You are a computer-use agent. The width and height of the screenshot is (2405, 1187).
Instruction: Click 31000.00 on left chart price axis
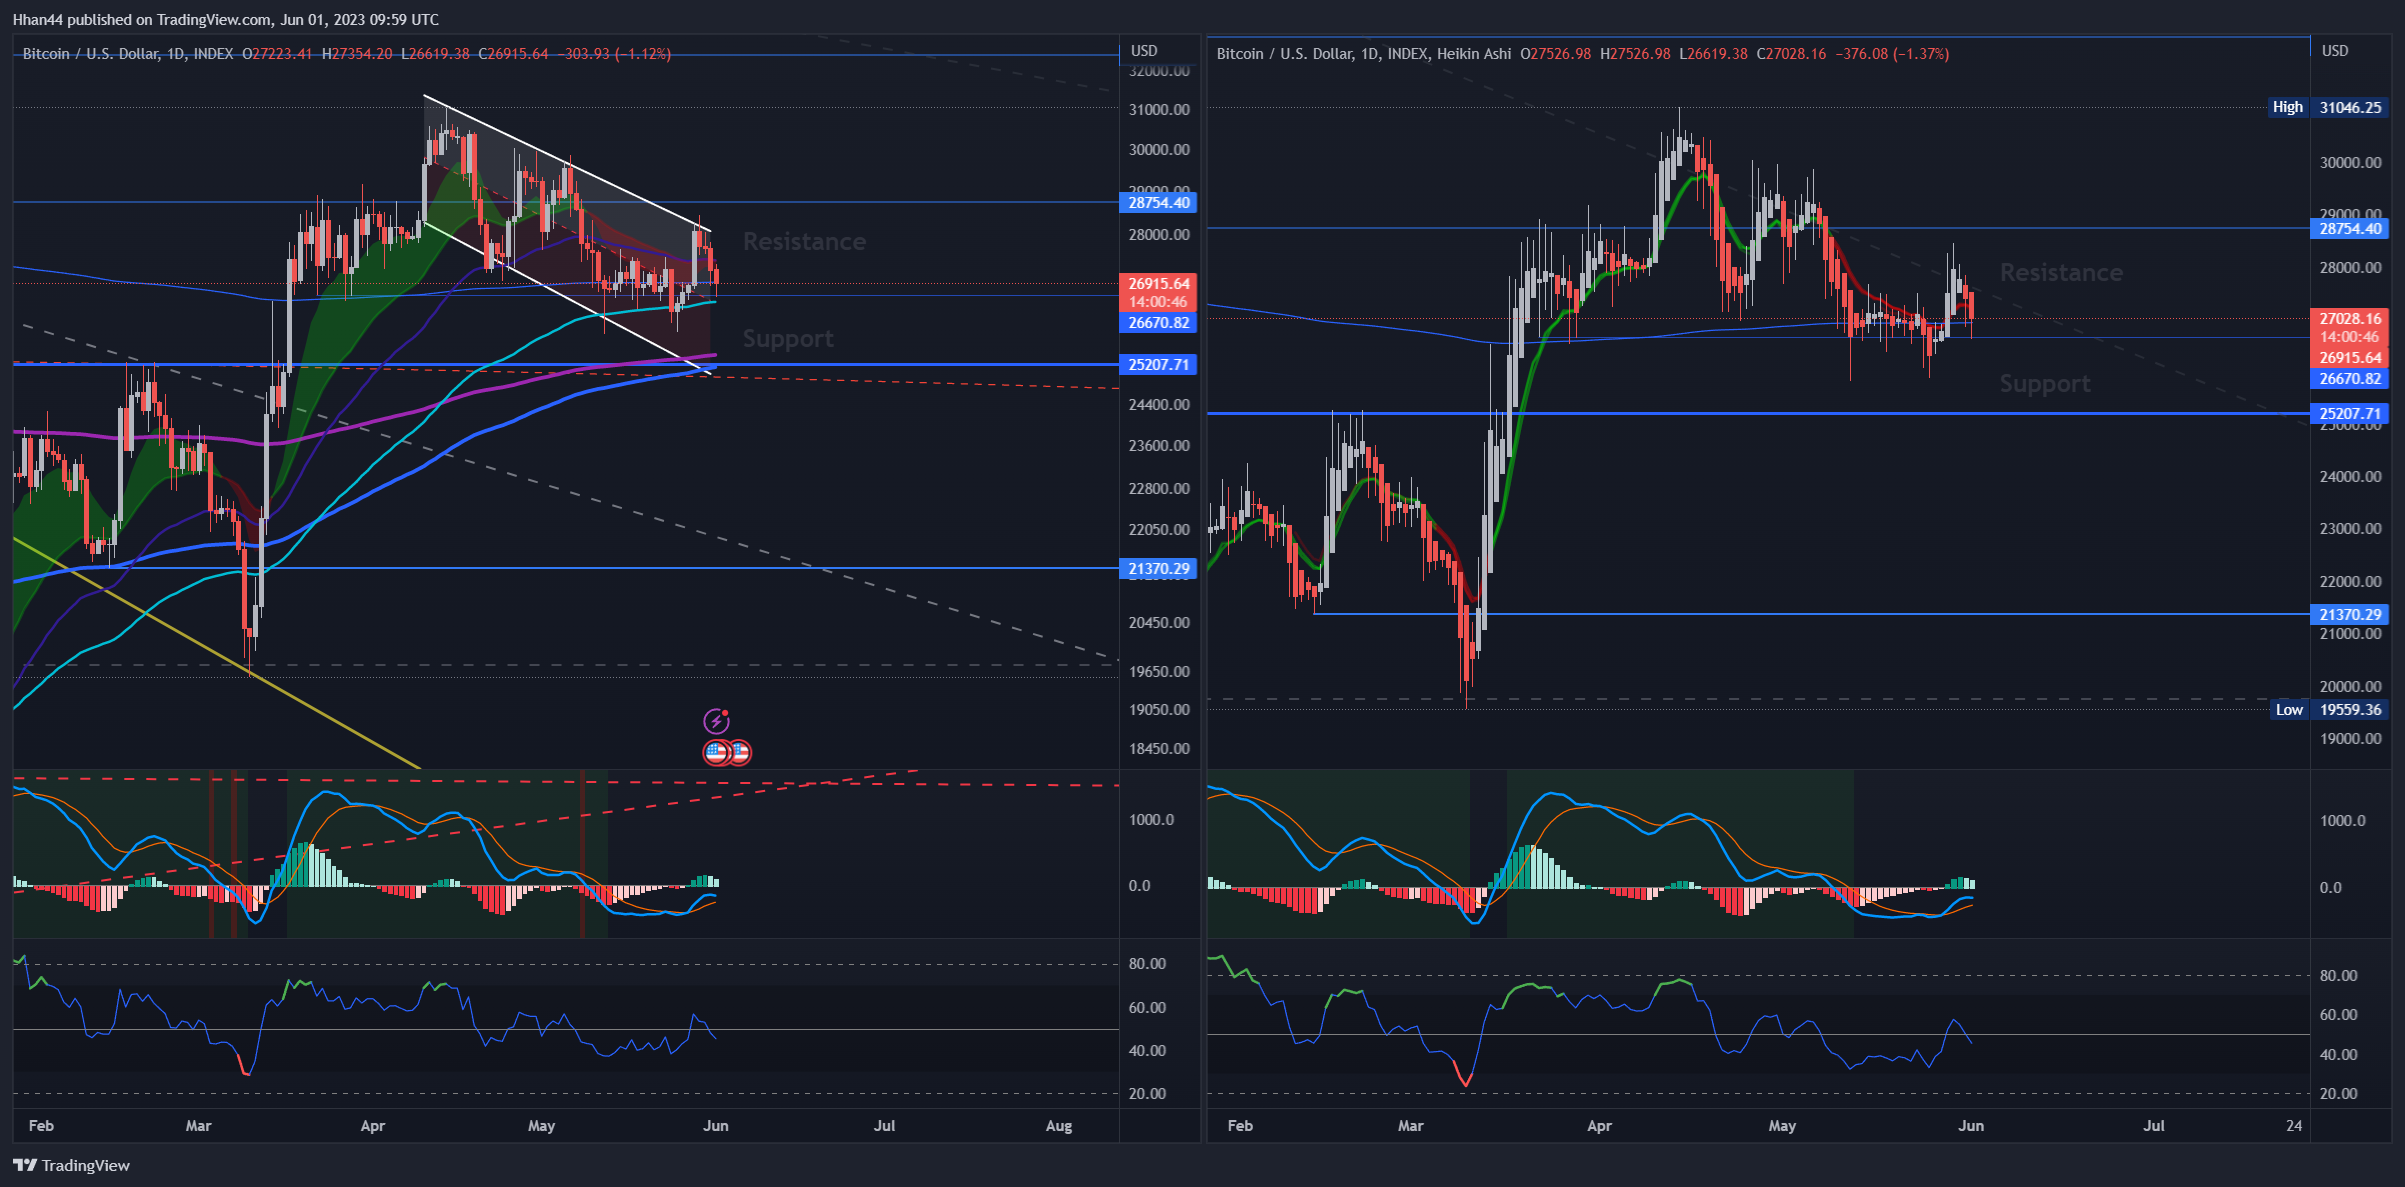pyautogui.click(x=1159, y=110)
